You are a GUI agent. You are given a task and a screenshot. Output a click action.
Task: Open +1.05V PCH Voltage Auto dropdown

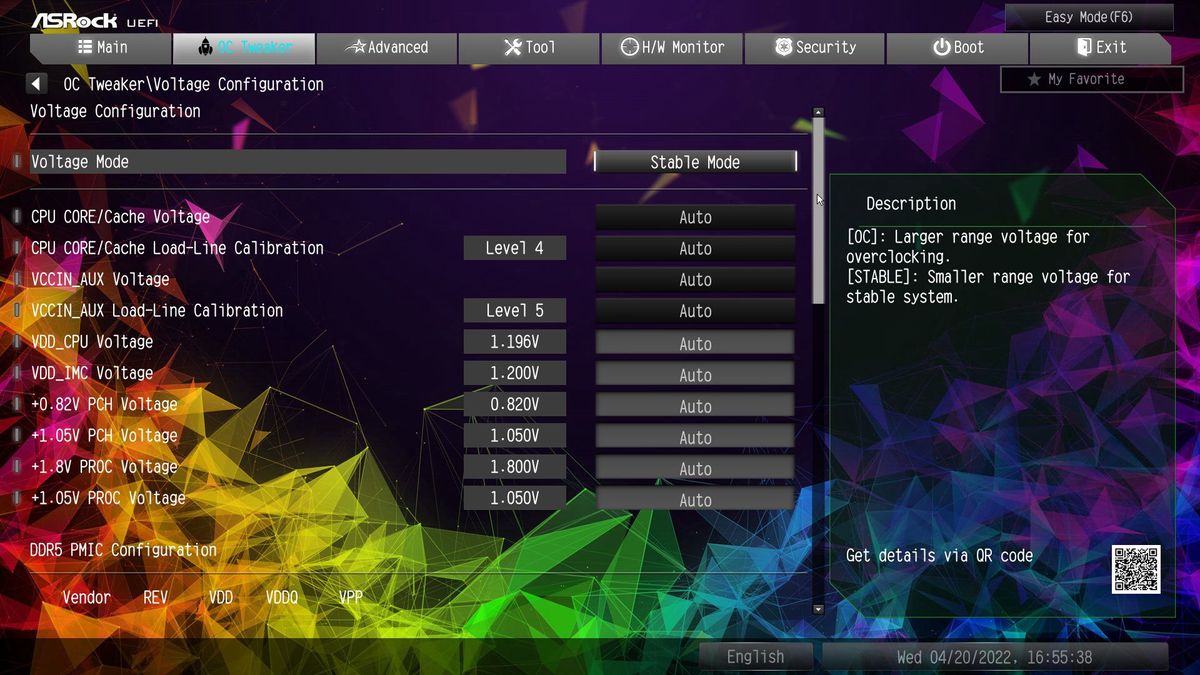[x=695, y=437]
